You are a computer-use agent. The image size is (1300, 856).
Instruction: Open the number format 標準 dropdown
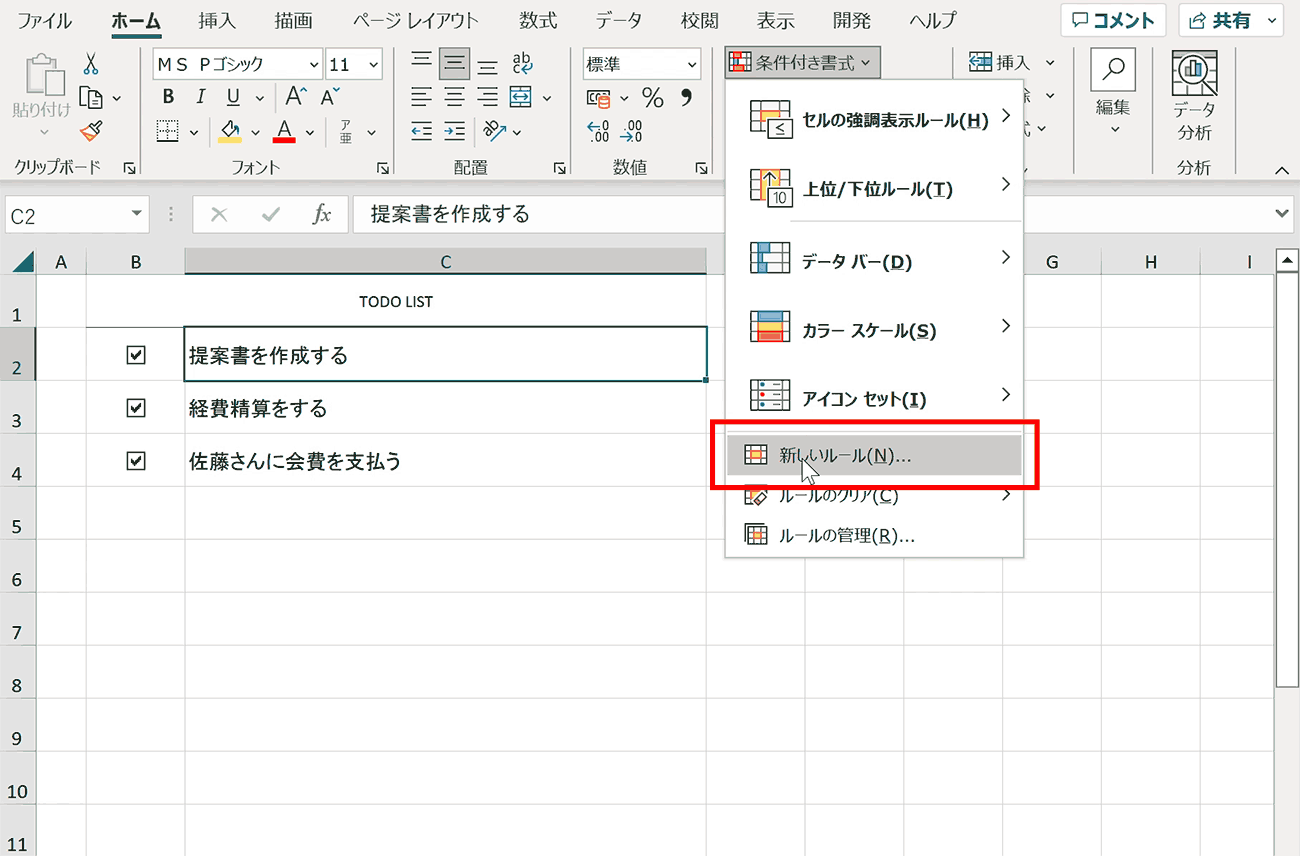point(692,65)
